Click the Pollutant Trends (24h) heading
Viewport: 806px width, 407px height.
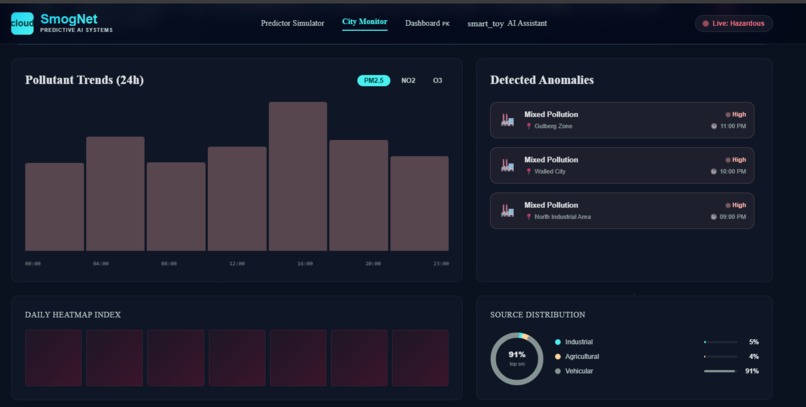[x=84, y=80]
